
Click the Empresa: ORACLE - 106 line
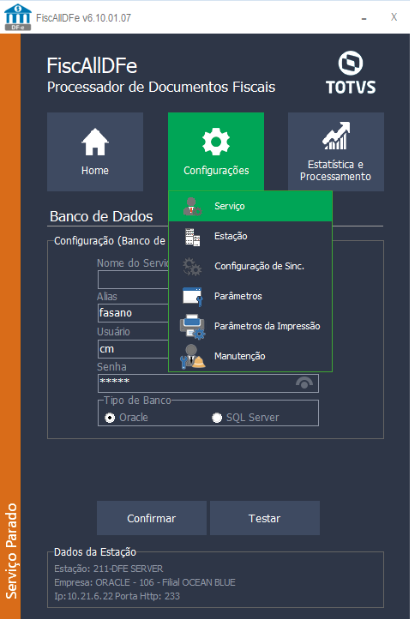click(x=145, y=583)
